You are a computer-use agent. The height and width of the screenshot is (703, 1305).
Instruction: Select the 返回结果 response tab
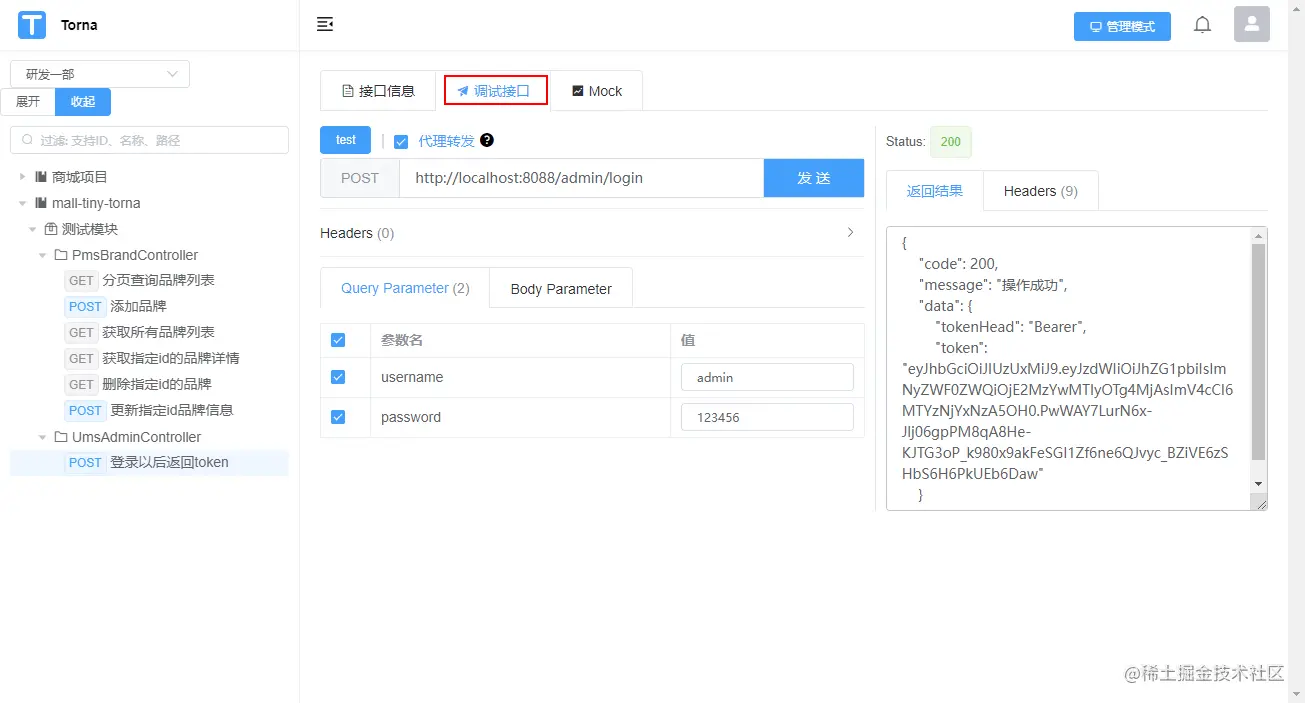coord(935,191)
